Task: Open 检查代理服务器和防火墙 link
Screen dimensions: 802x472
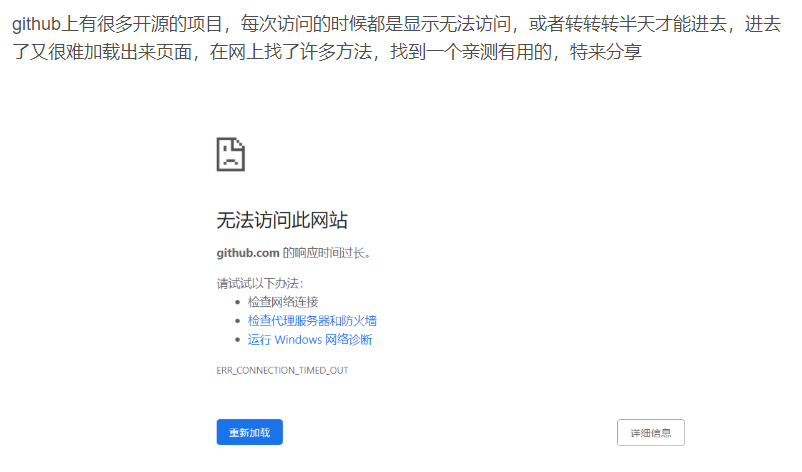Action: click(x=312, y=321)
